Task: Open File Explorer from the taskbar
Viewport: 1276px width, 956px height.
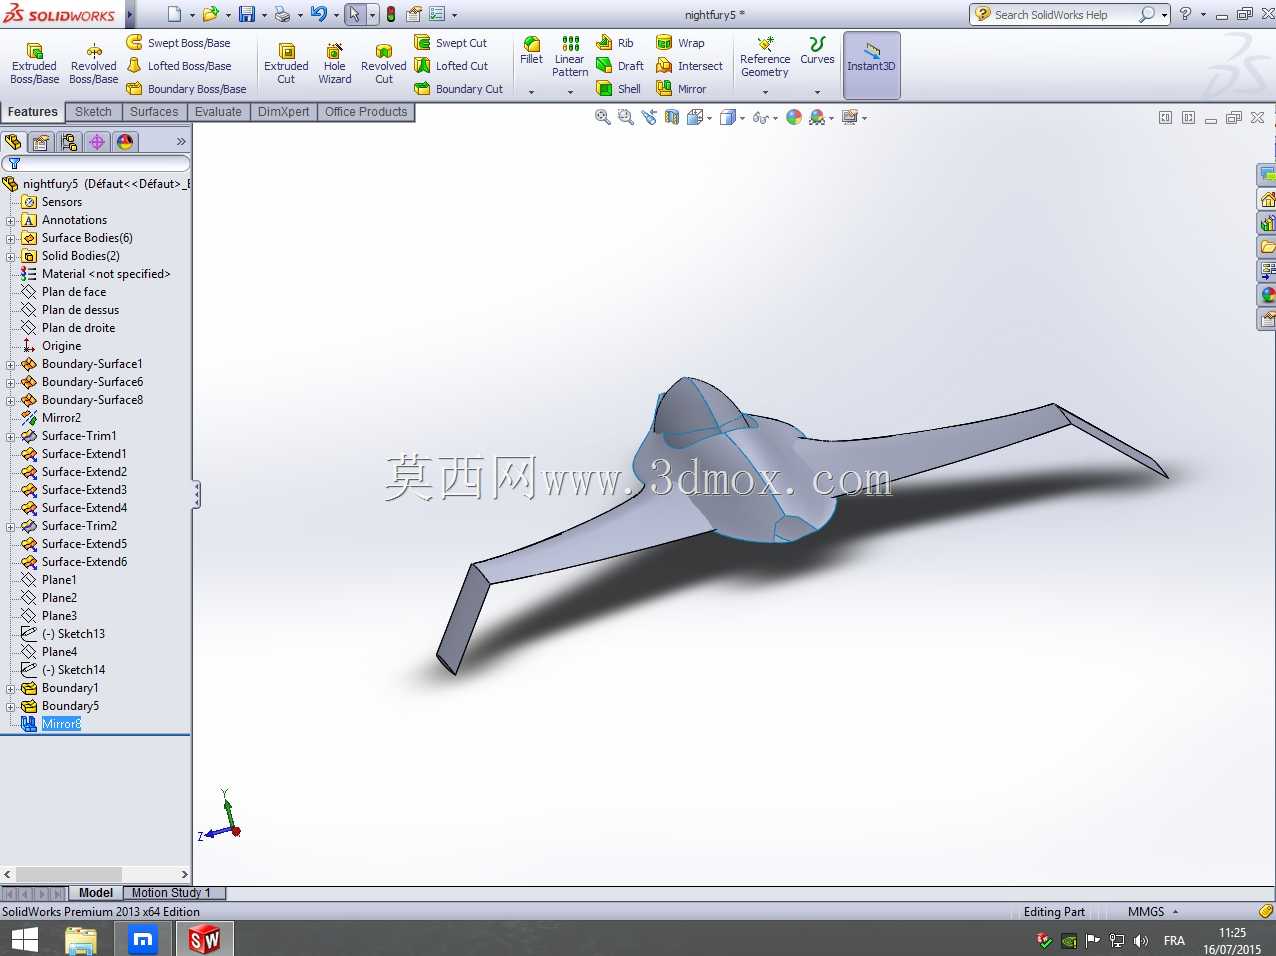Action: pyautogui.click(x=80, y=939)
